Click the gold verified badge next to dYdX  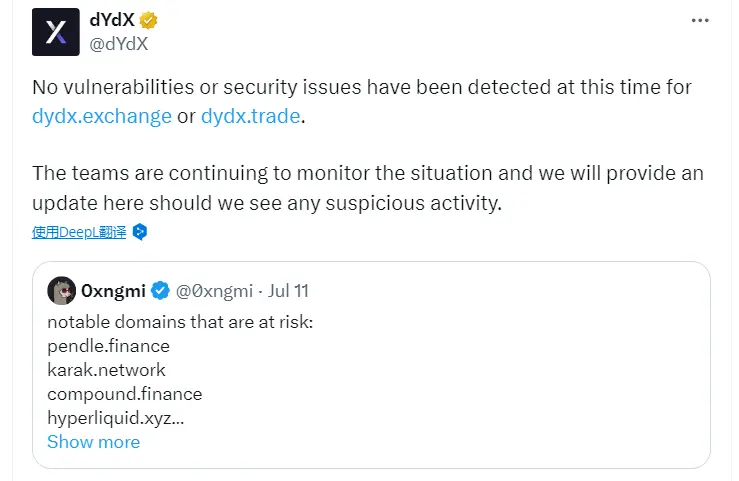[x=149, y=20]
